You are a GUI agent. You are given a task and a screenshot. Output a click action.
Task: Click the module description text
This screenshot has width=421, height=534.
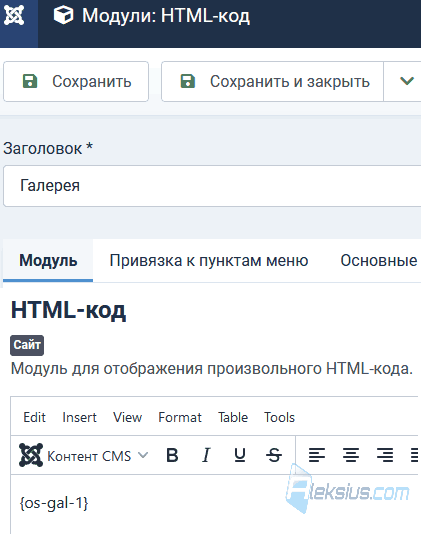point(212,369)
